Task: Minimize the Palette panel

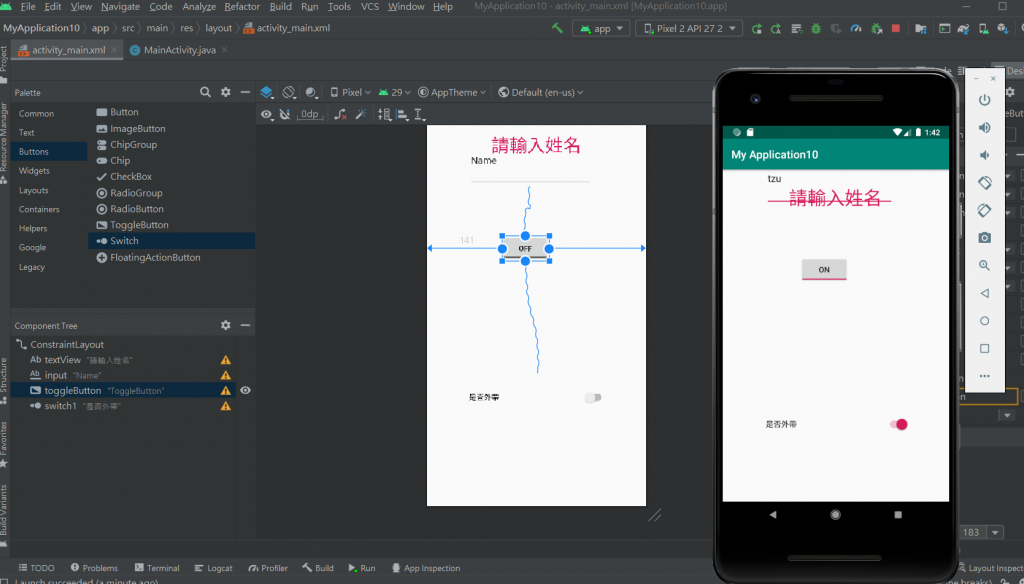Action: tap(246, 92)
